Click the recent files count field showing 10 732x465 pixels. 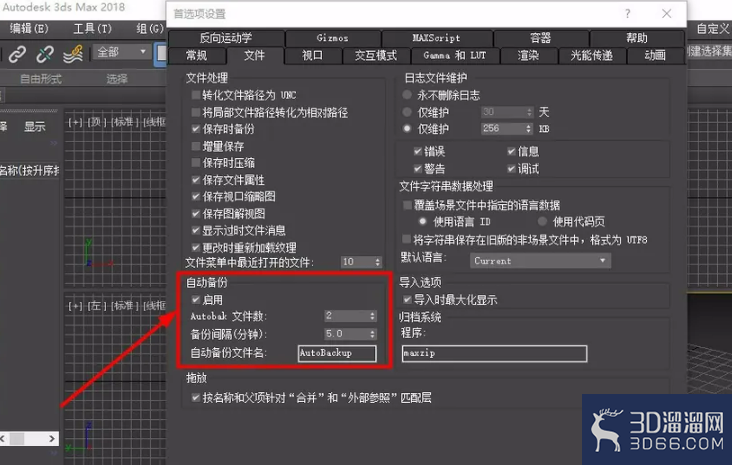357,262
